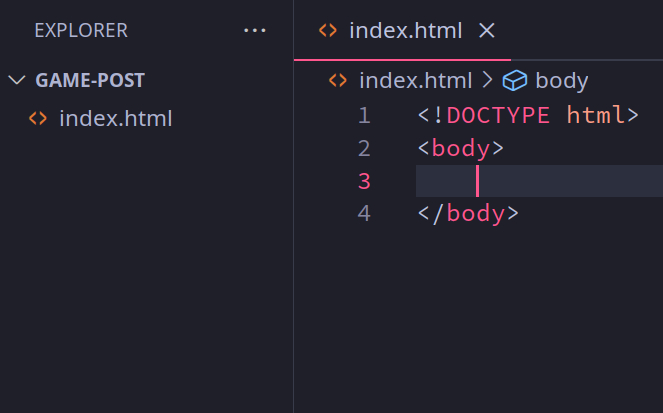Screen dimensions: 663x413
Task: Click the breadcrumb separator arrow before body
Action: click(x=488, y=81)
